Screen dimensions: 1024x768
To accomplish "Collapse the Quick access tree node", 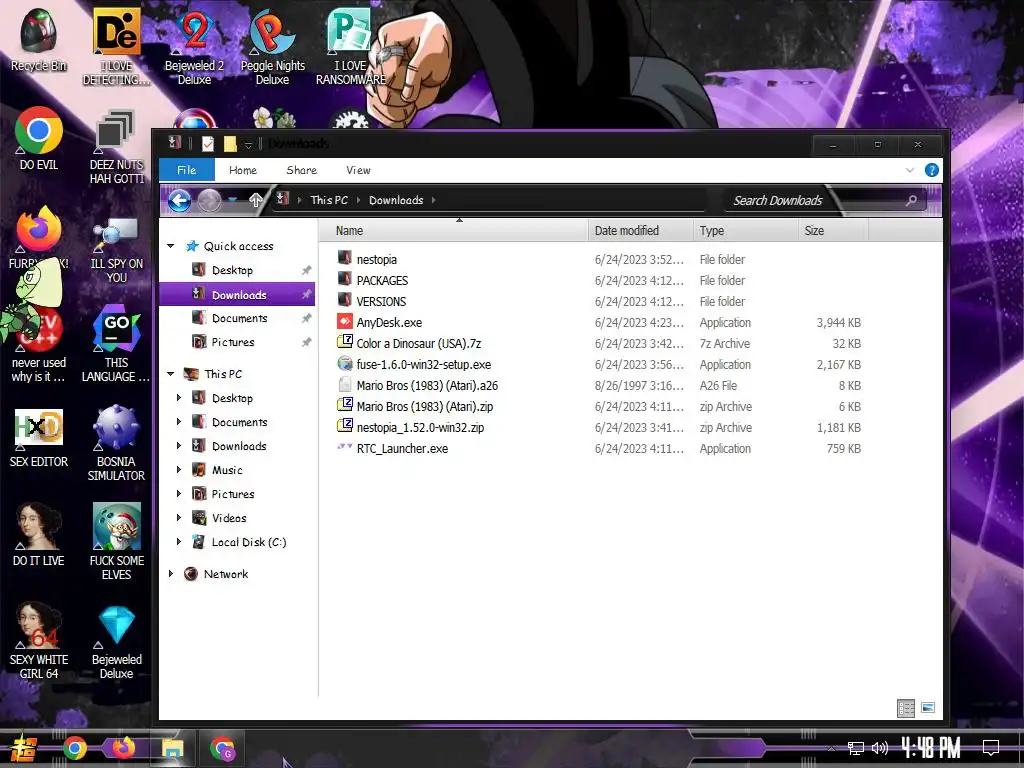I will tap(170, 246).
